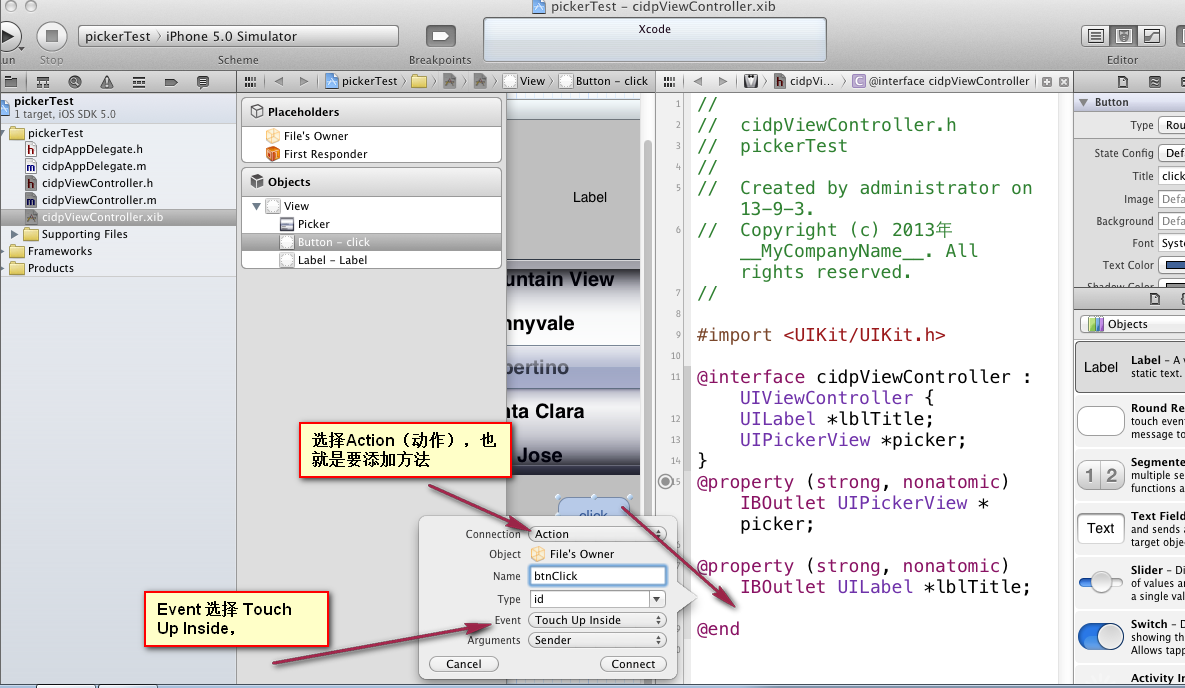
Task: Open the Arguments dropdown showing Sender
Action: (x=597, y=640)
